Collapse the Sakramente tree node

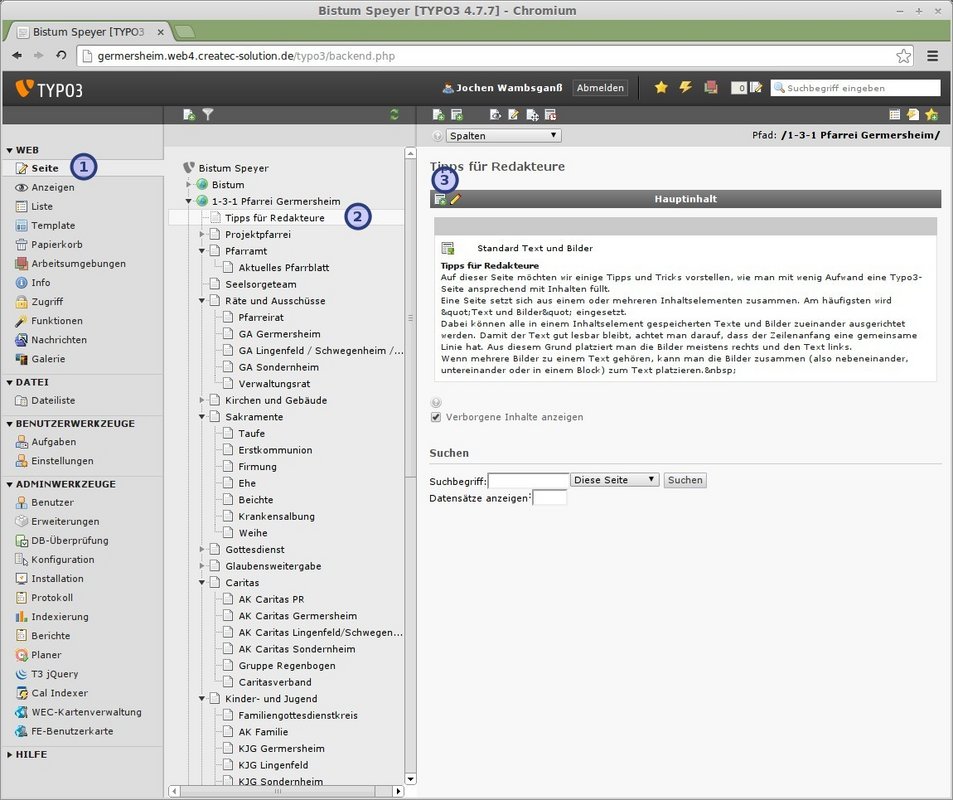coord(202,417)
